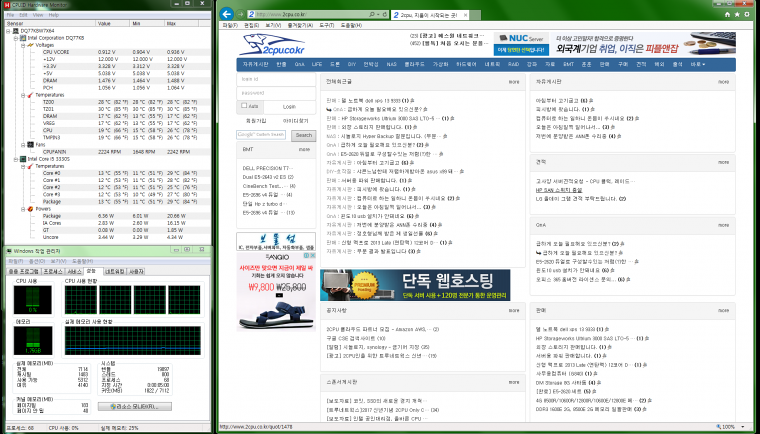Click the Intel Core i5 3330S chip icon

[x=23, y=159]
